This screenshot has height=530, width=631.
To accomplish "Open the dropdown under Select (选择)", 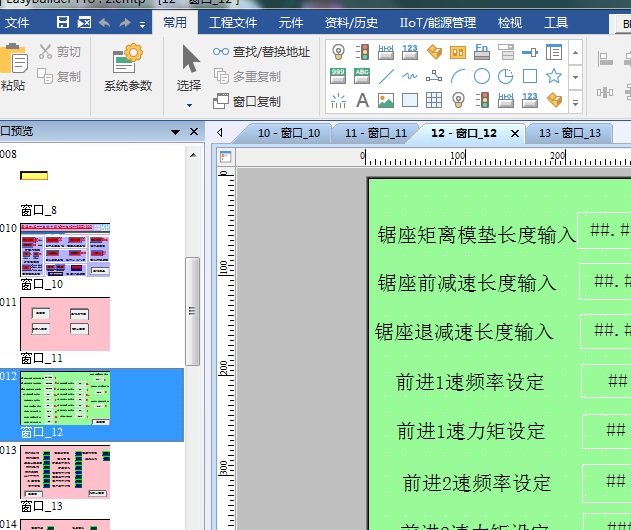I will (189, 103).
